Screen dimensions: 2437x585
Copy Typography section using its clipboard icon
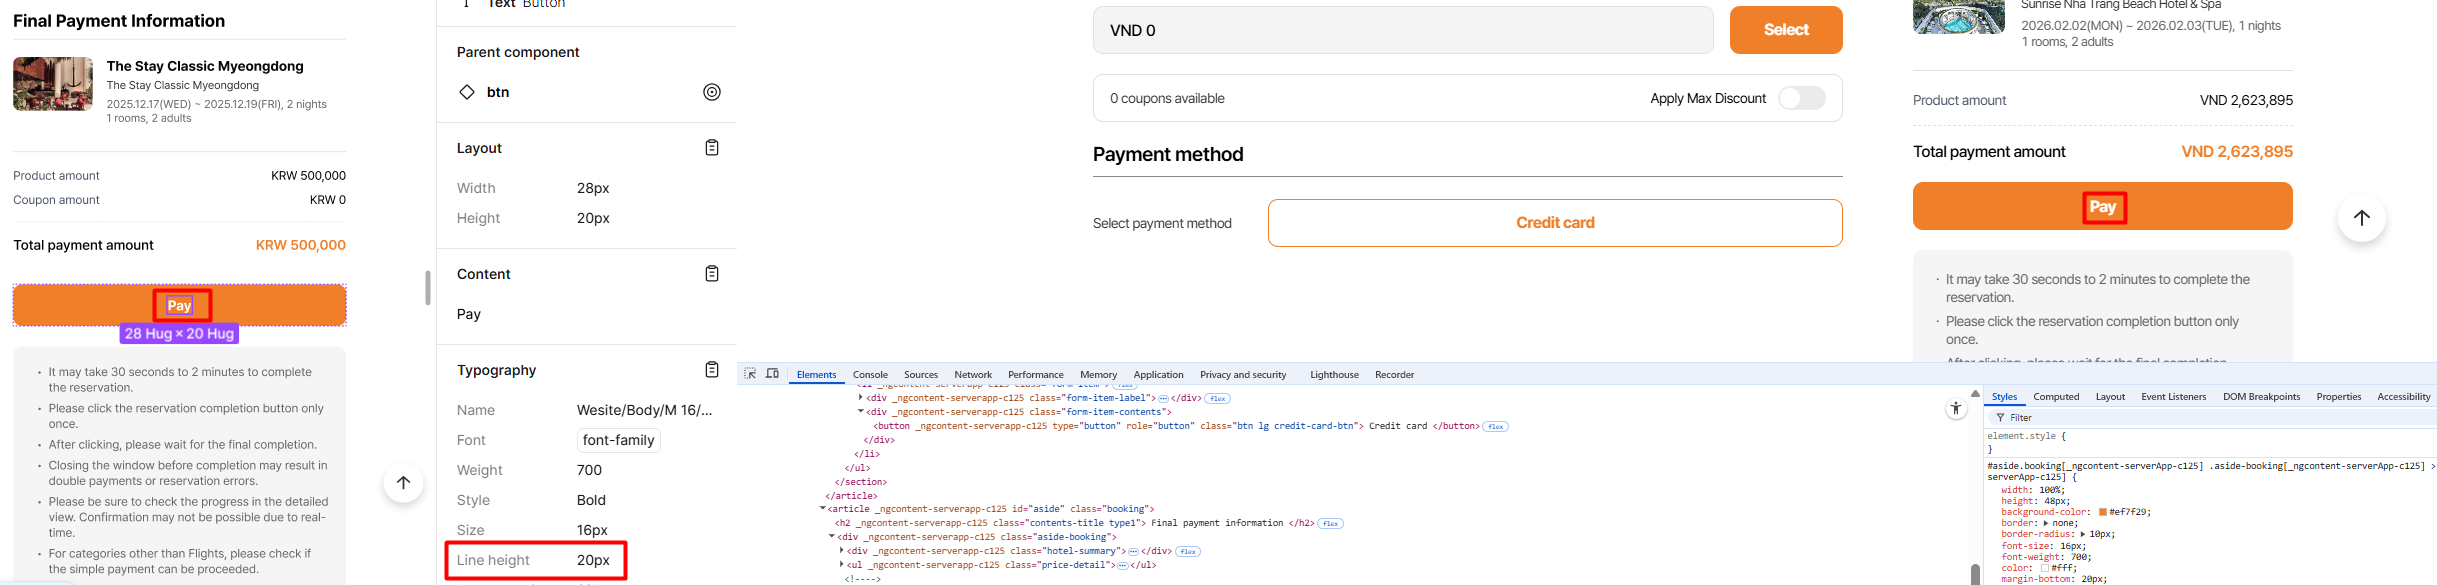pyautogui.click(x=712, y=370)
